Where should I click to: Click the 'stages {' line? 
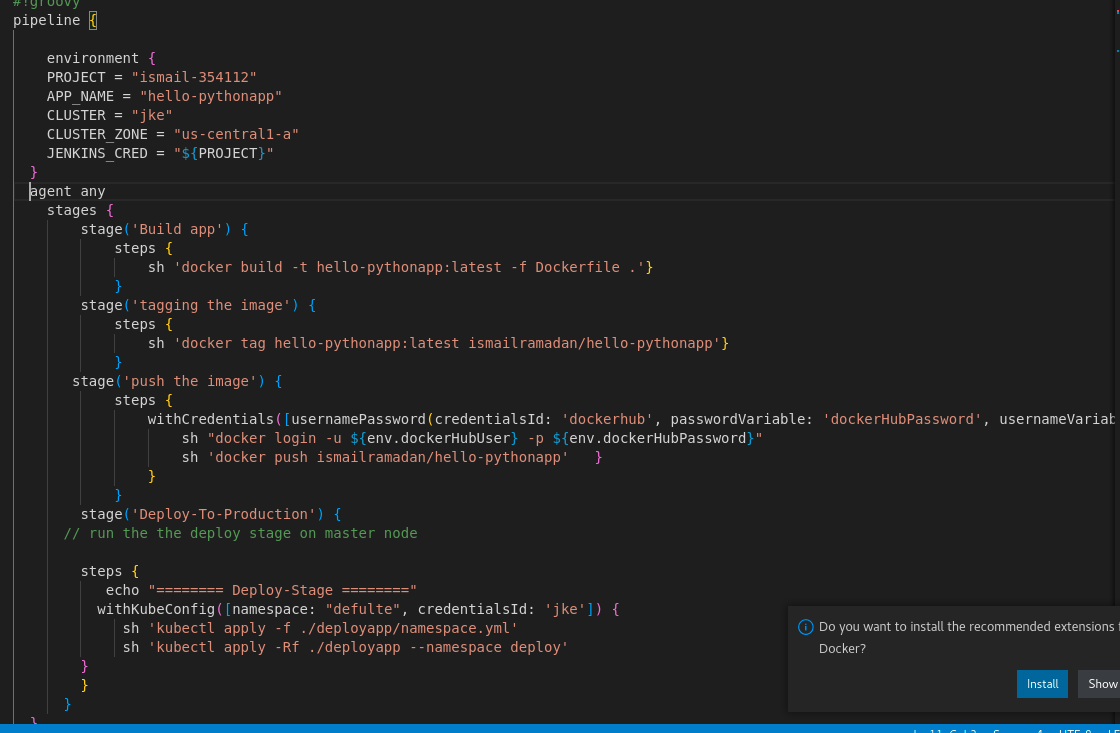pos(80,210)
